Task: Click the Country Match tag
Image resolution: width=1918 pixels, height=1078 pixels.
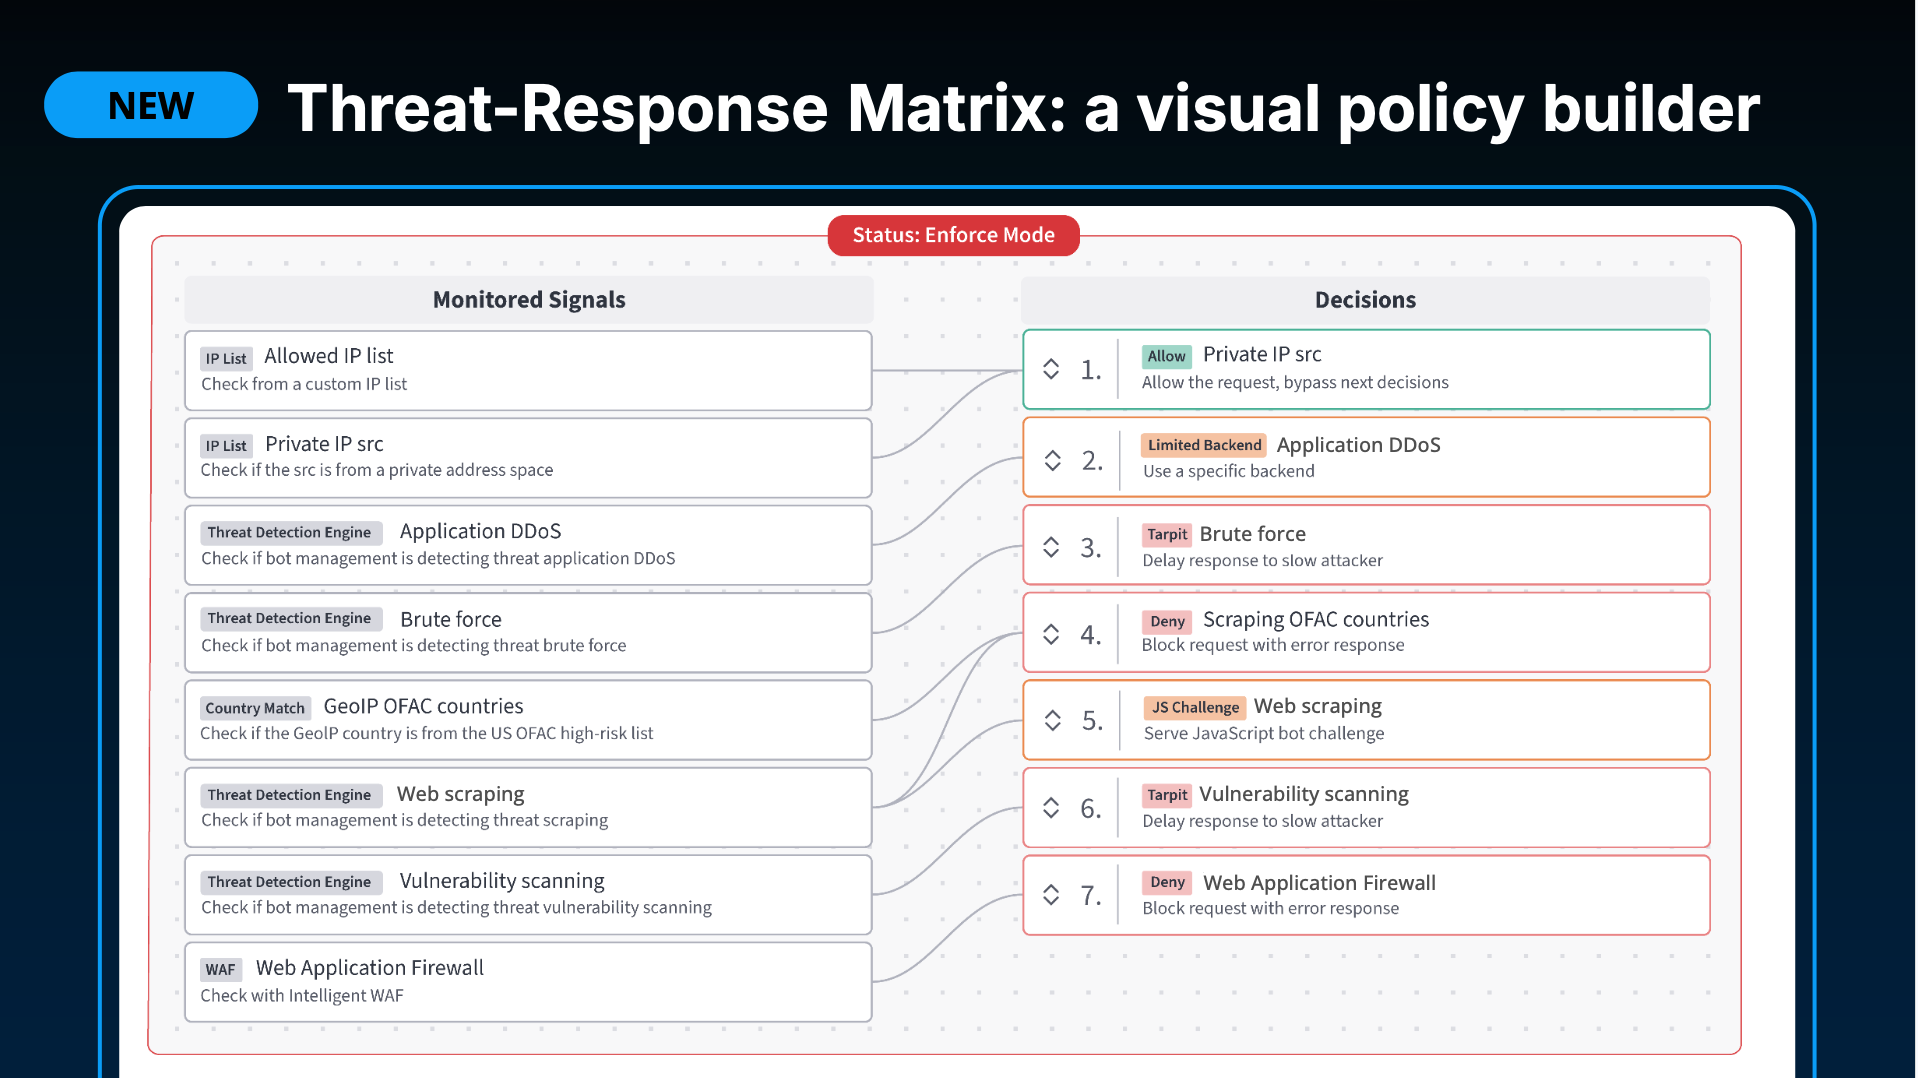Action: pos(255,708)
